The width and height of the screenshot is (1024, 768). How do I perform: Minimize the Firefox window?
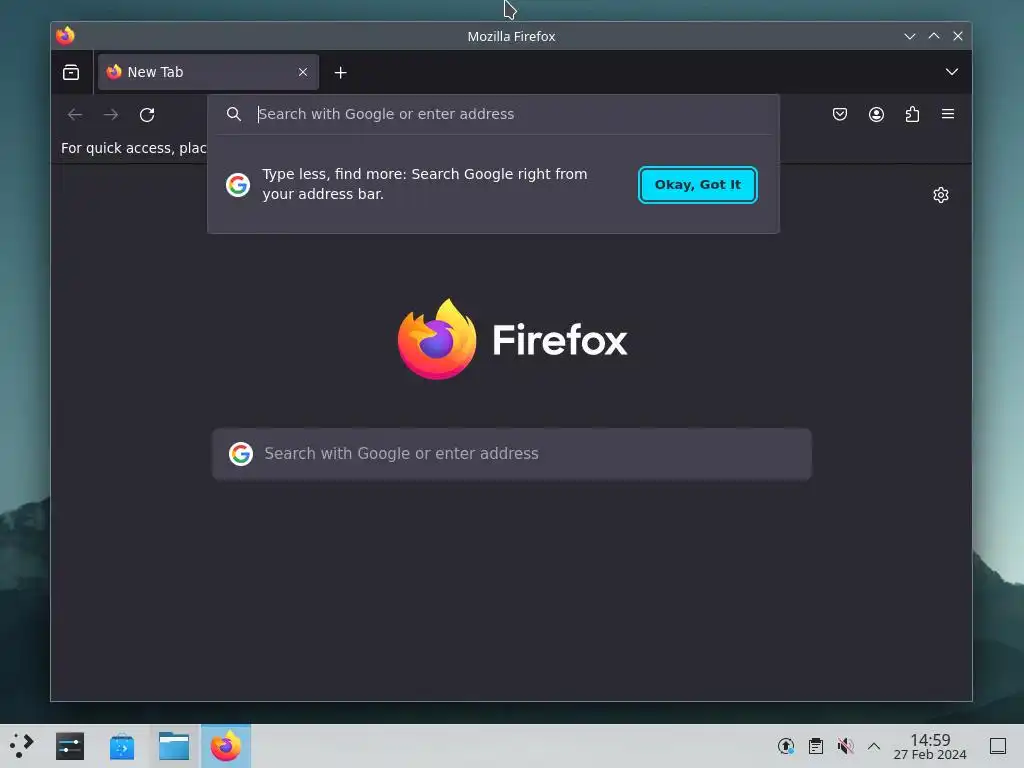point(910,37)
